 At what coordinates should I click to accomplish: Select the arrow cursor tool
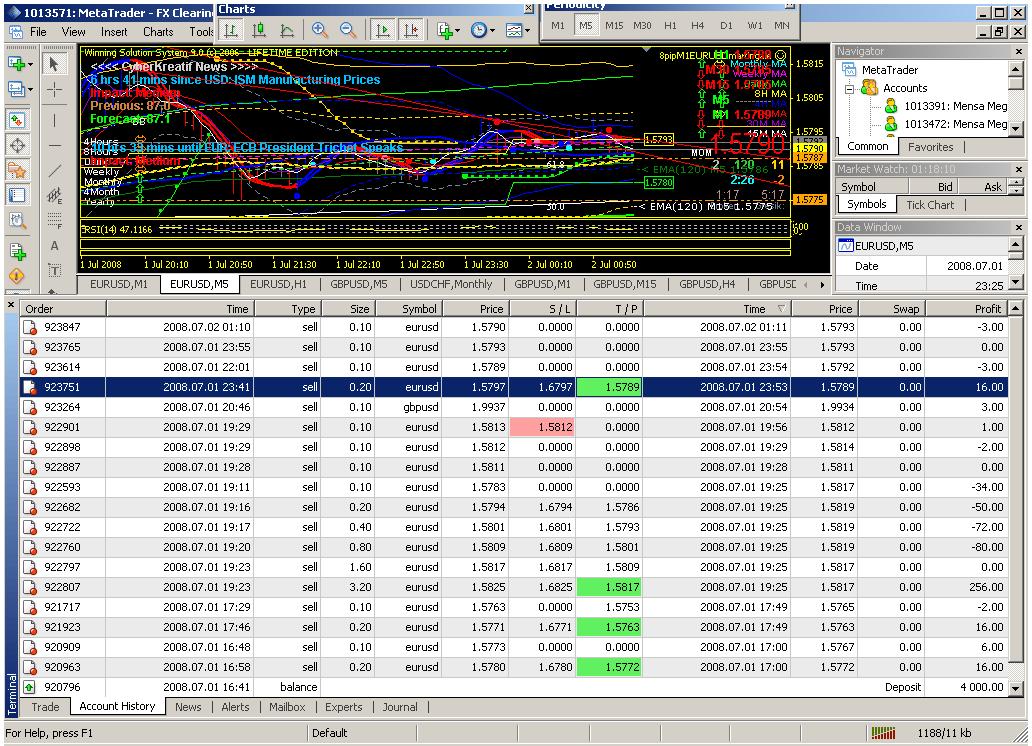tap(54, 64)
